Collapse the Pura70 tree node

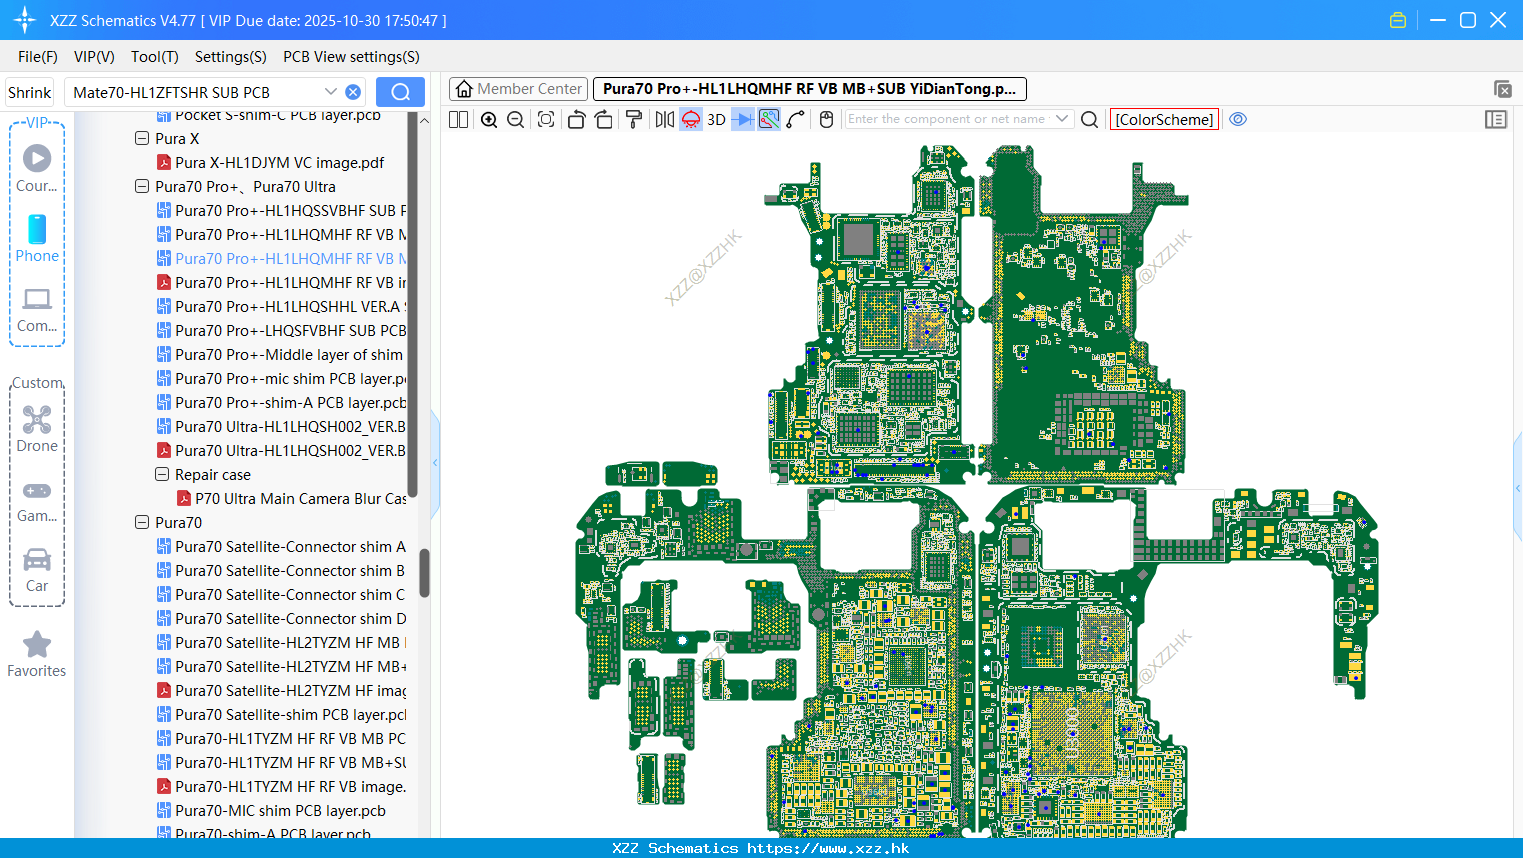[142, 522]
